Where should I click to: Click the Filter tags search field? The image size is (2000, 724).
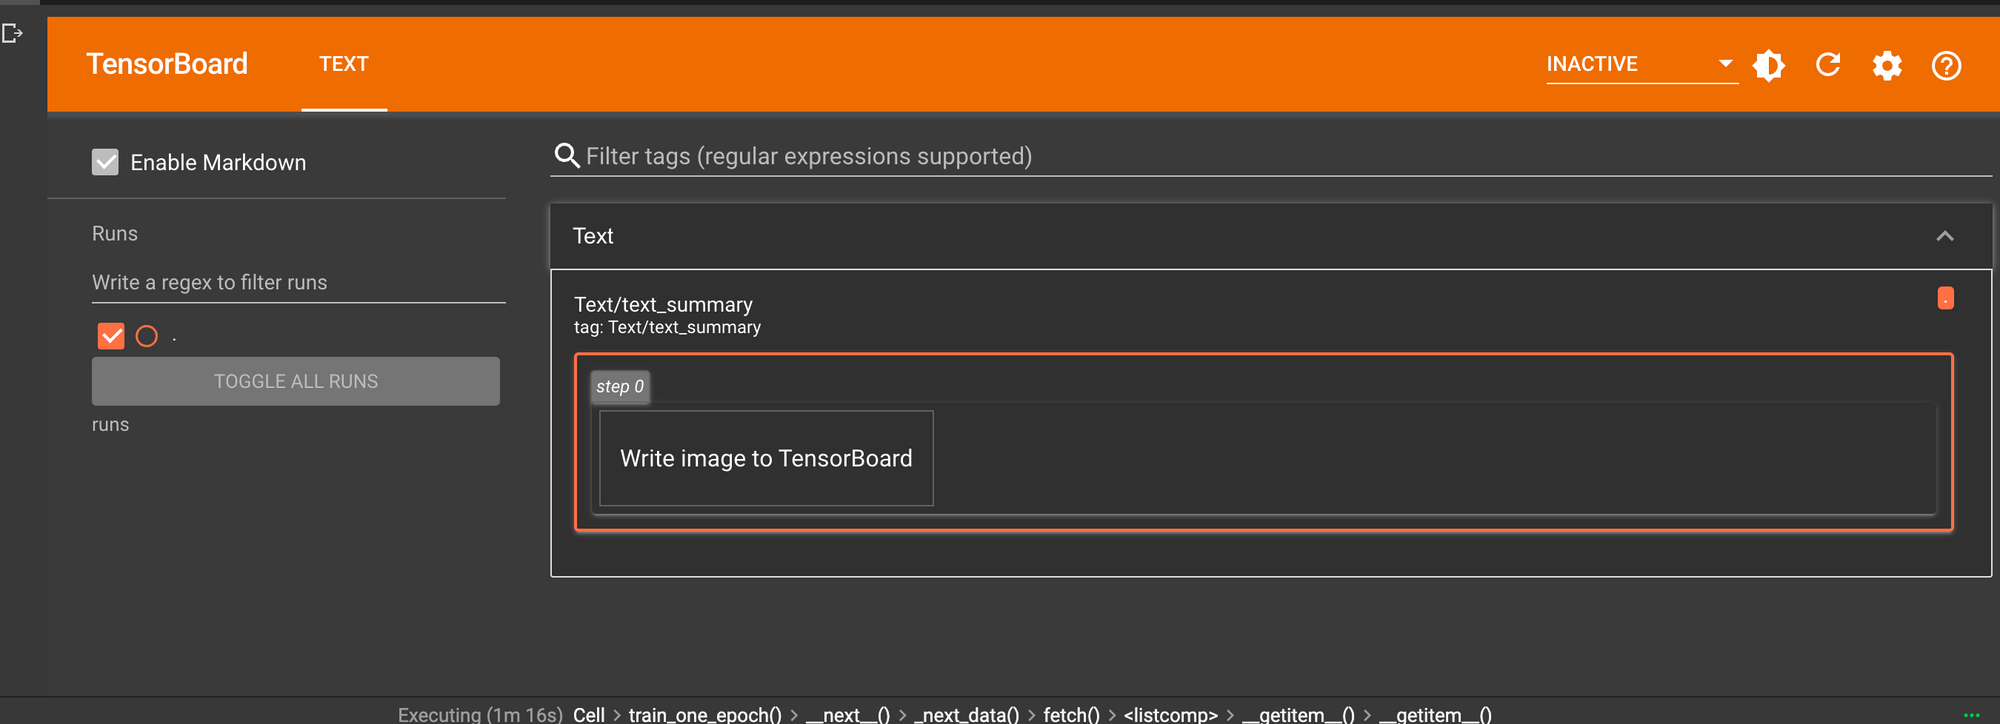pos(1287,156)
